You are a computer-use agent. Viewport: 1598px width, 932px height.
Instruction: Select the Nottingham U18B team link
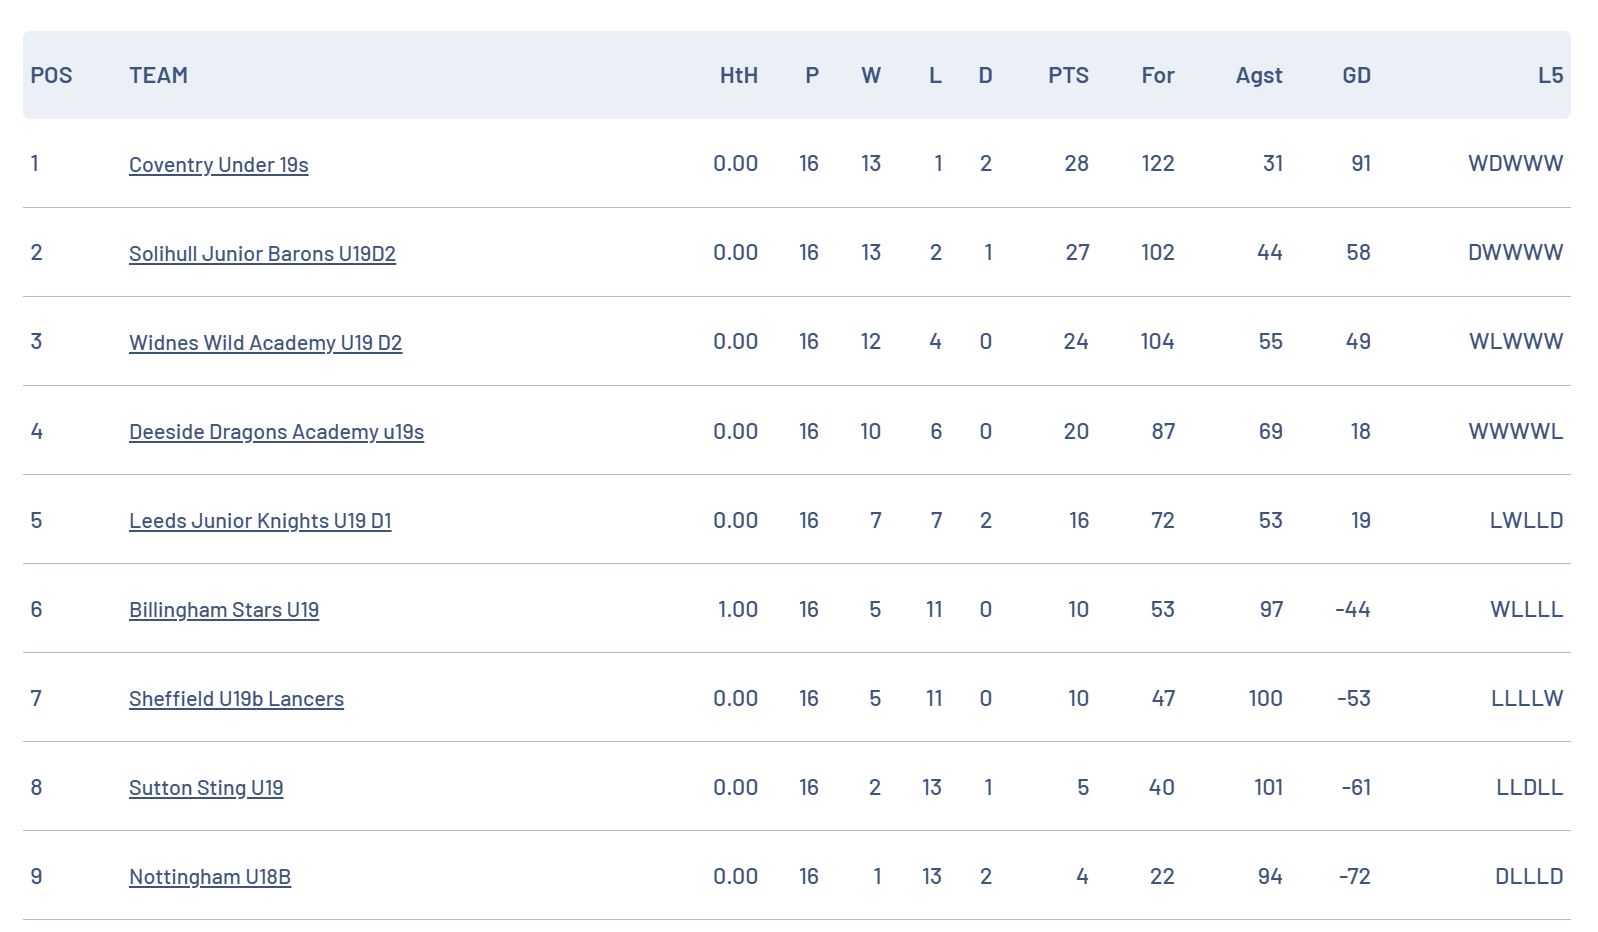[210, 877]
